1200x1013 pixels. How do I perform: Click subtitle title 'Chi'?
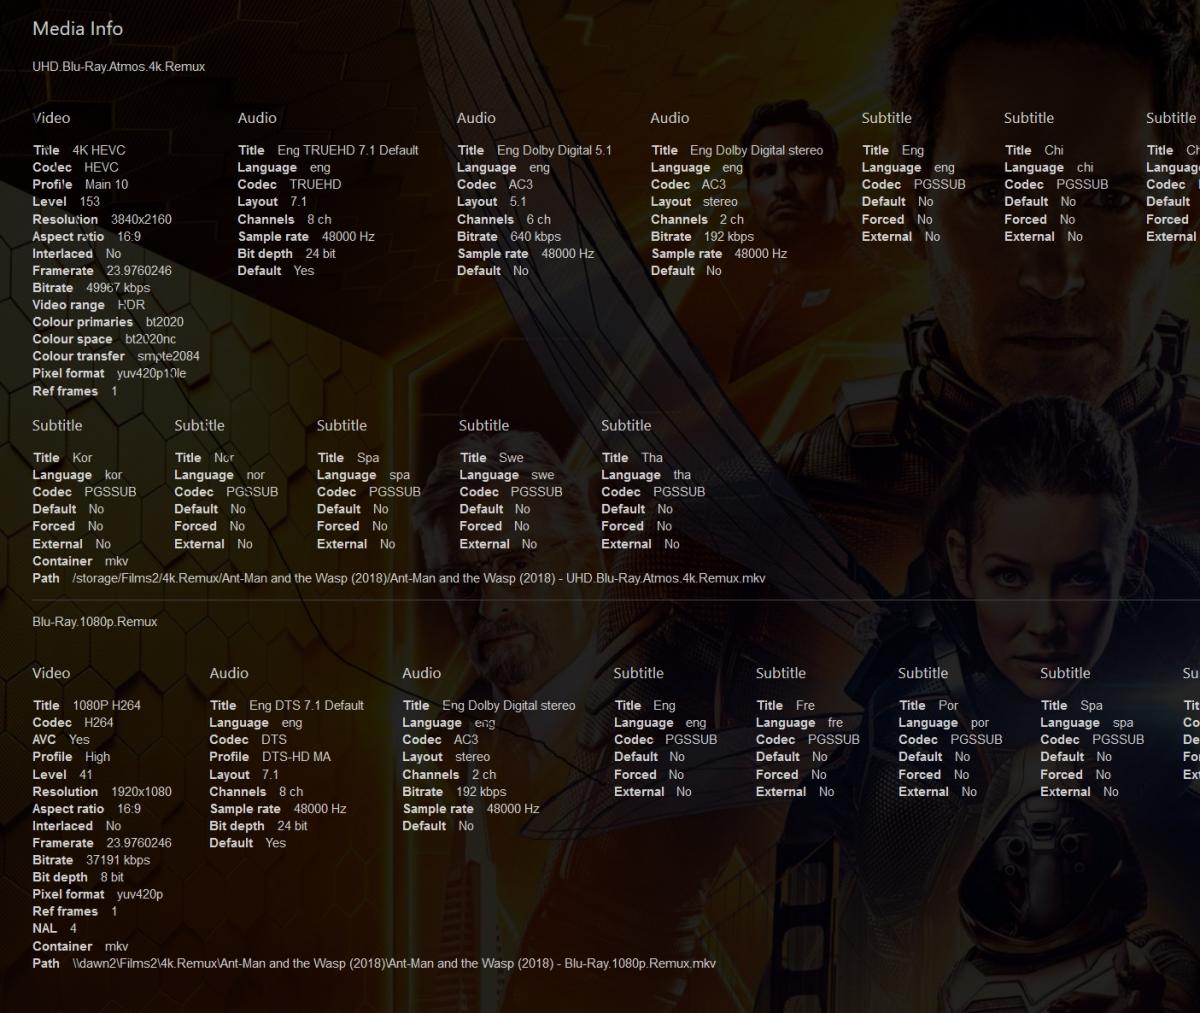(1054, 150)
